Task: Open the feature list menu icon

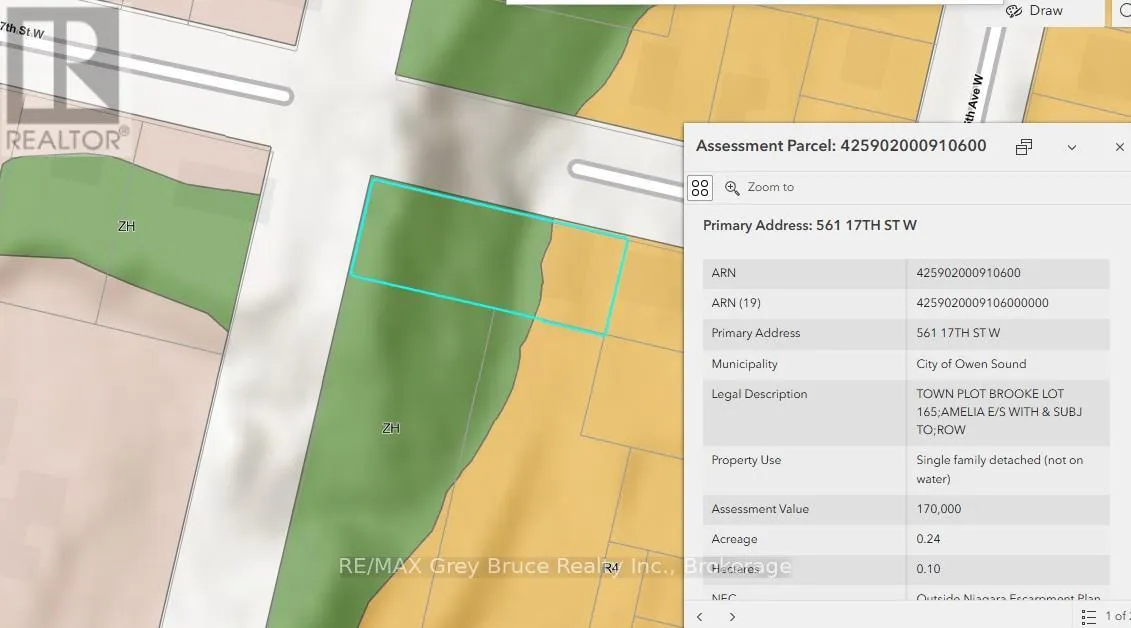Action: pyautogui.click(x=1089, y=616)
